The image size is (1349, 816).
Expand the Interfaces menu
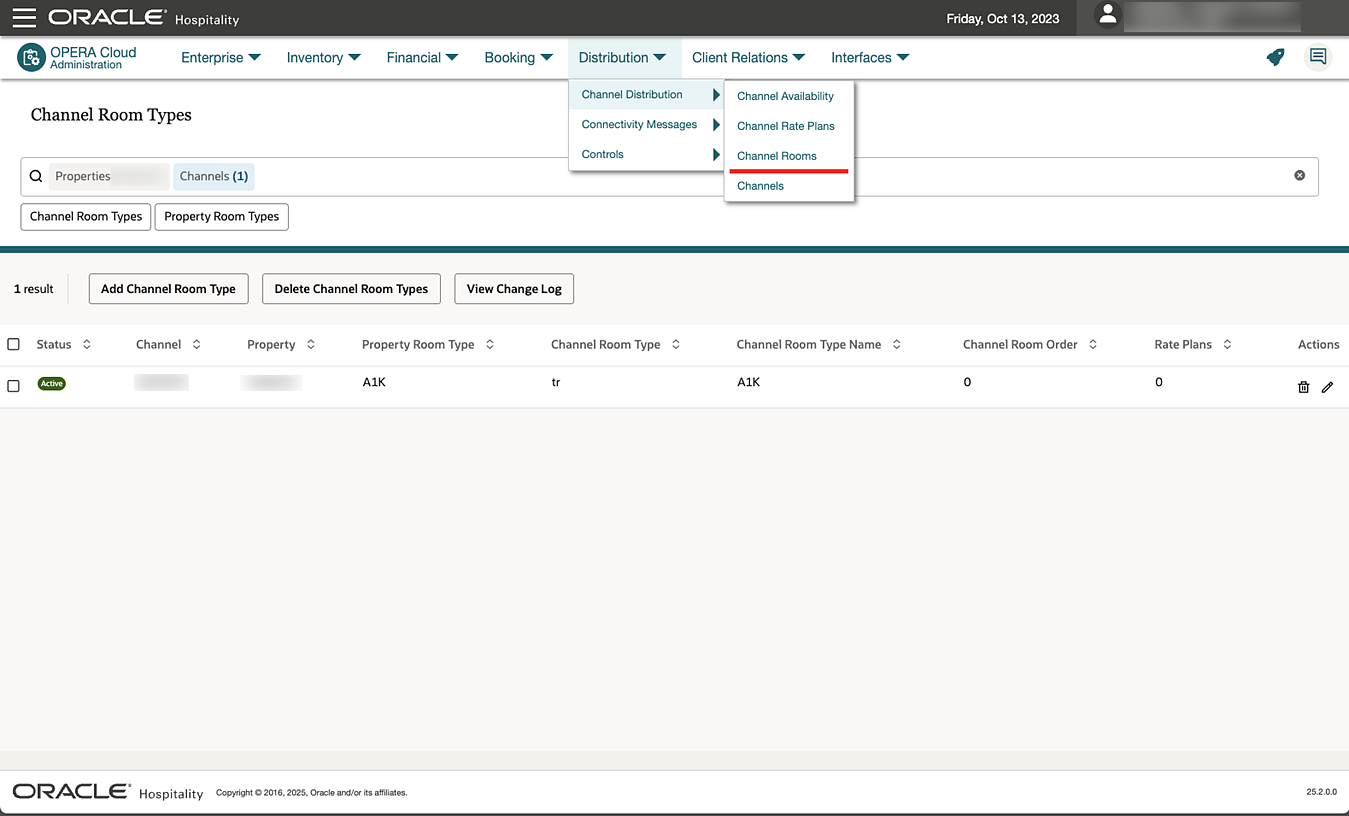[871, 57]
